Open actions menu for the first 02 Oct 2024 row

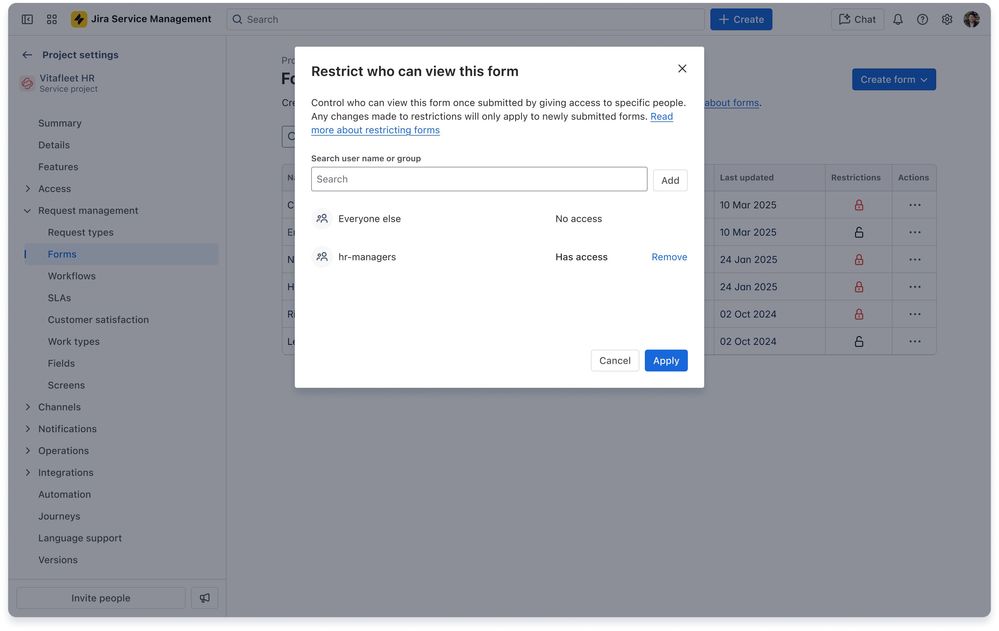coord(914,314)
